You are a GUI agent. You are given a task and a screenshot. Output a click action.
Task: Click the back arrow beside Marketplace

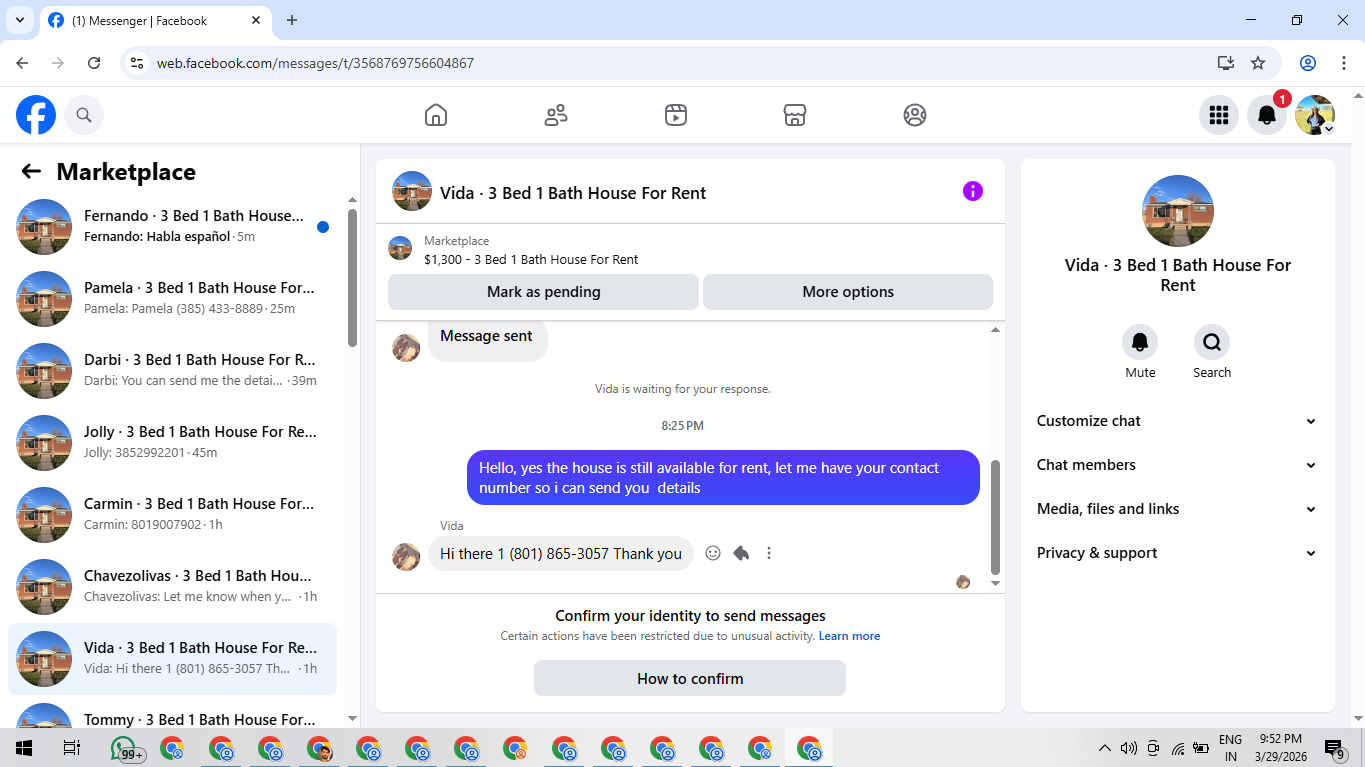pyautogui.click(x=31, y=172)
